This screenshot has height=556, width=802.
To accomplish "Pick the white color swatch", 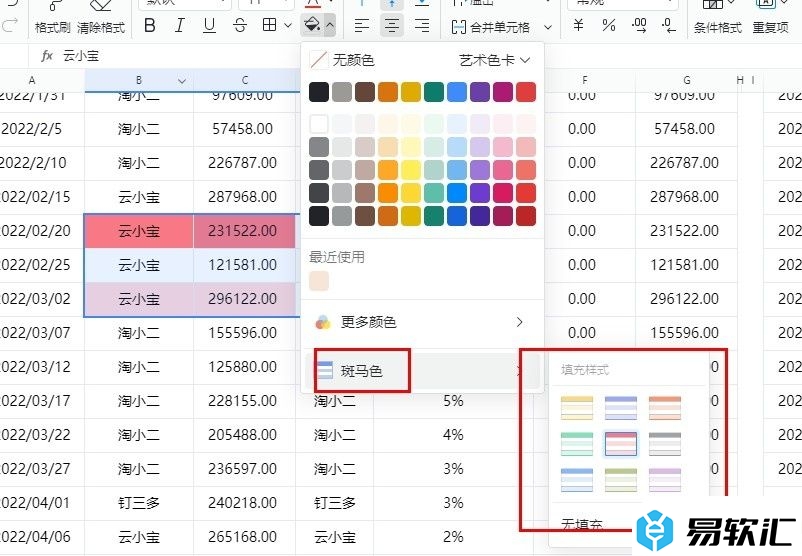I will 319,124.
